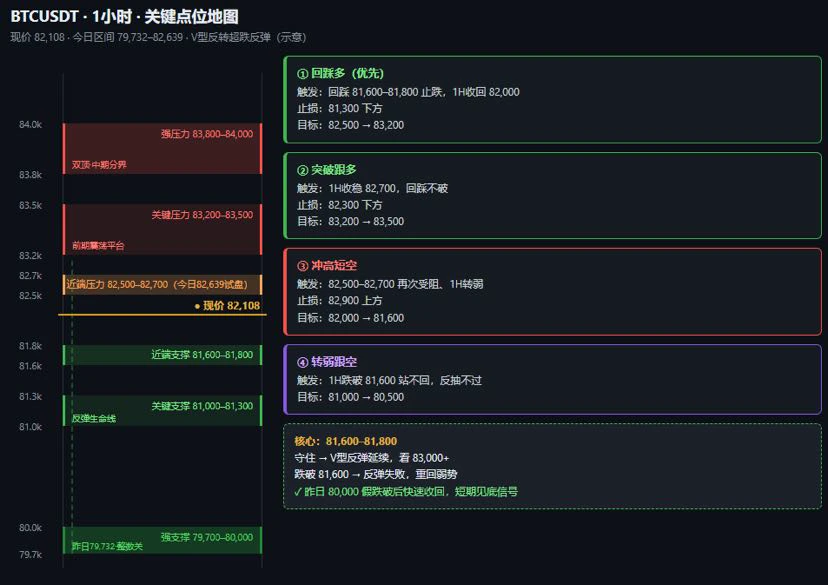The image size is (828, 585).
Task: Click the line "触发：回踩 81,600–81,800 止跌"
Action: (408, 92)
